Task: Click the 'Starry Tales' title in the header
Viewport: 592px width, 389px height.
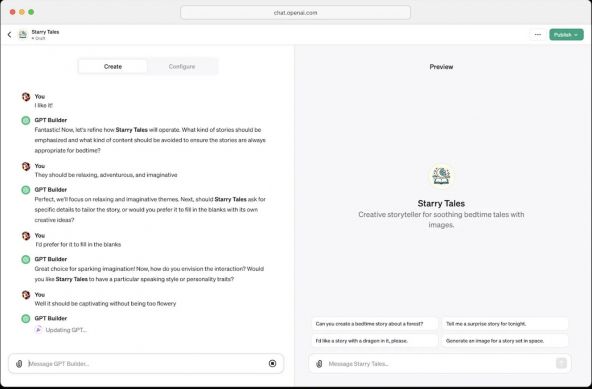Action: pyautogui.click(x=45, y=32)
